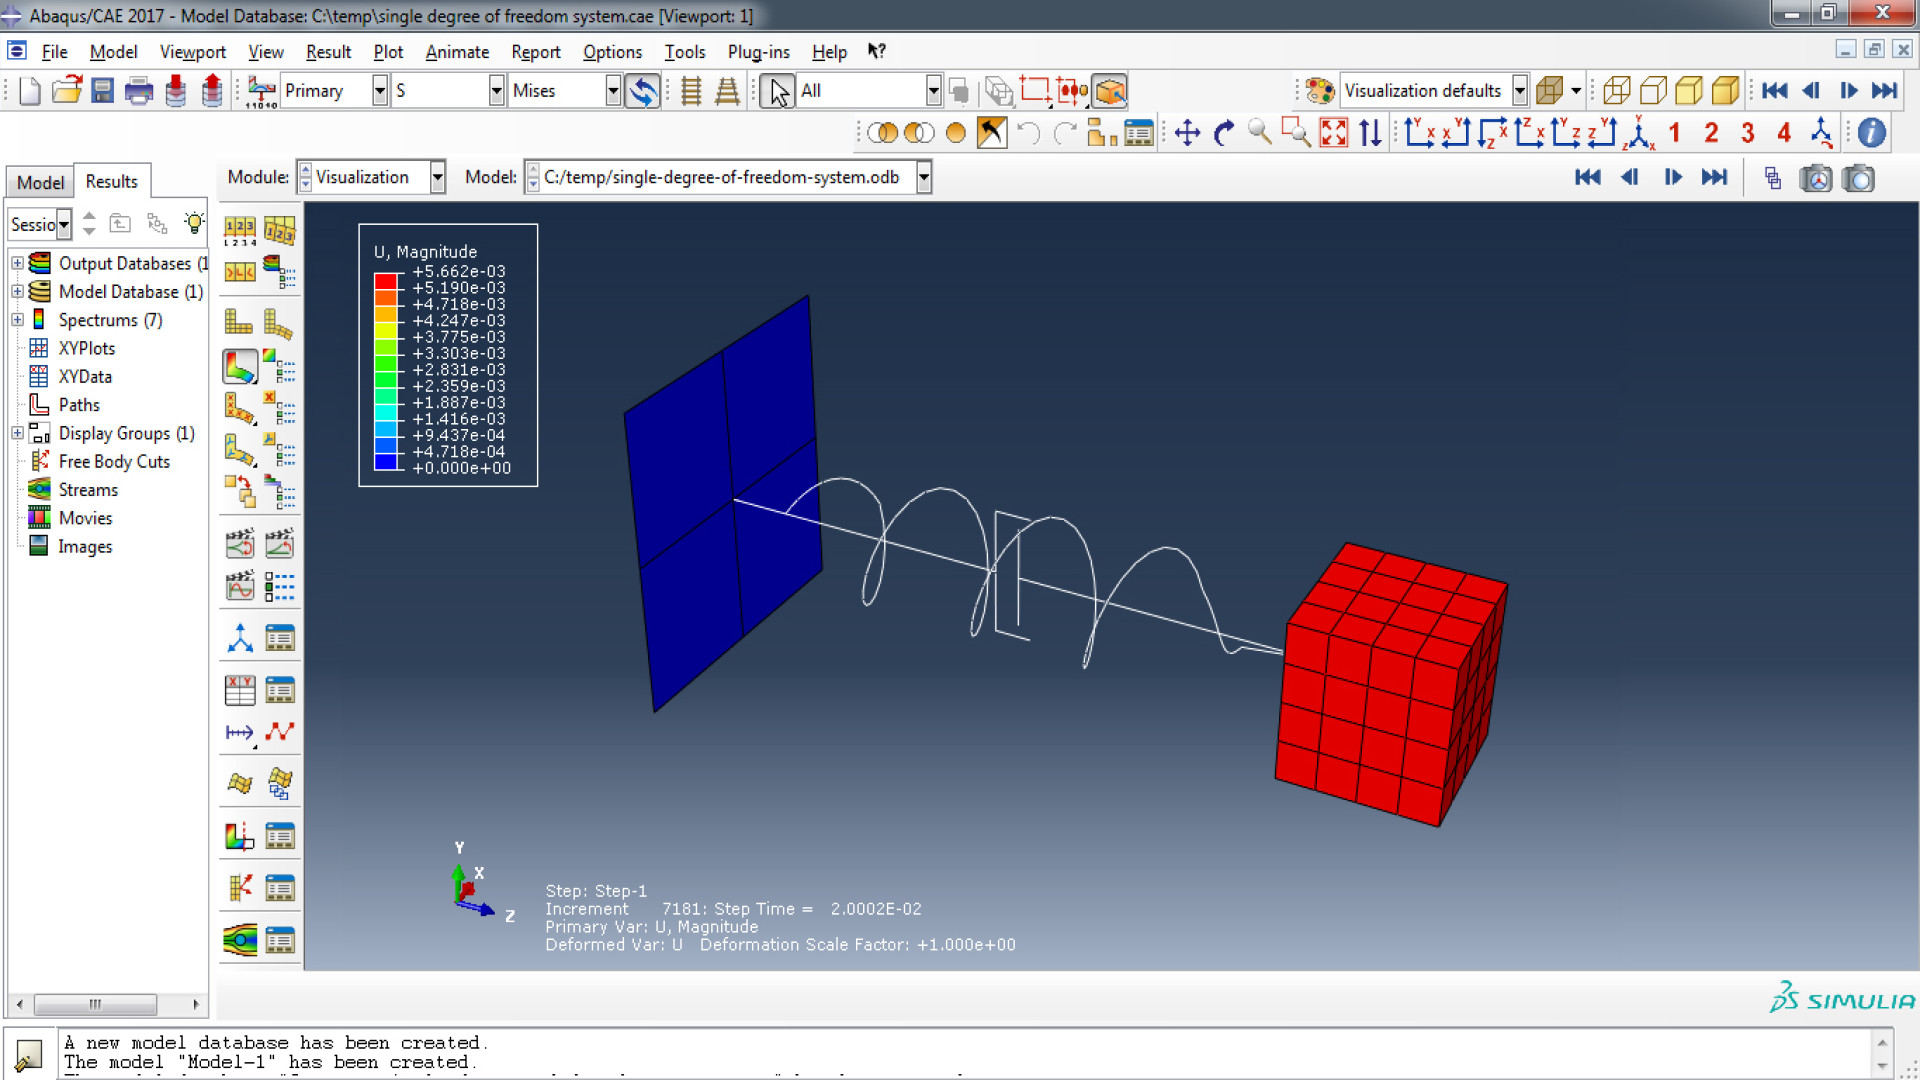The image size is (1920, 1080).
Task: Select the Magnify view tool
Action: click(x=1260, y=133)
